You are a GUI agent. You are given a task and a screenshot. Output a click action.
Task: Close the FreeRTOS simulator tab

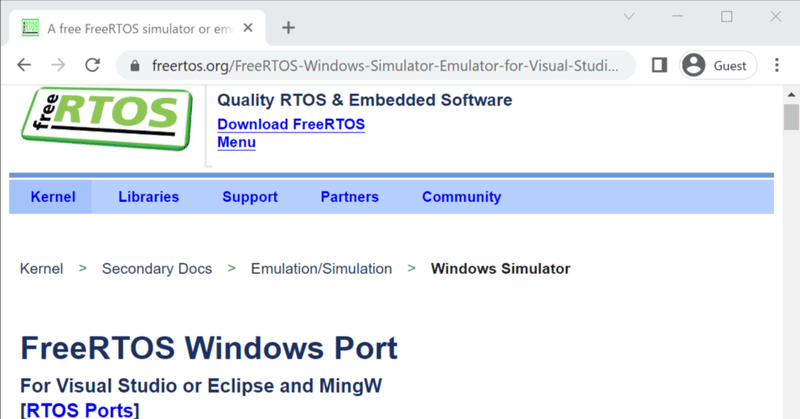point(248,28)
